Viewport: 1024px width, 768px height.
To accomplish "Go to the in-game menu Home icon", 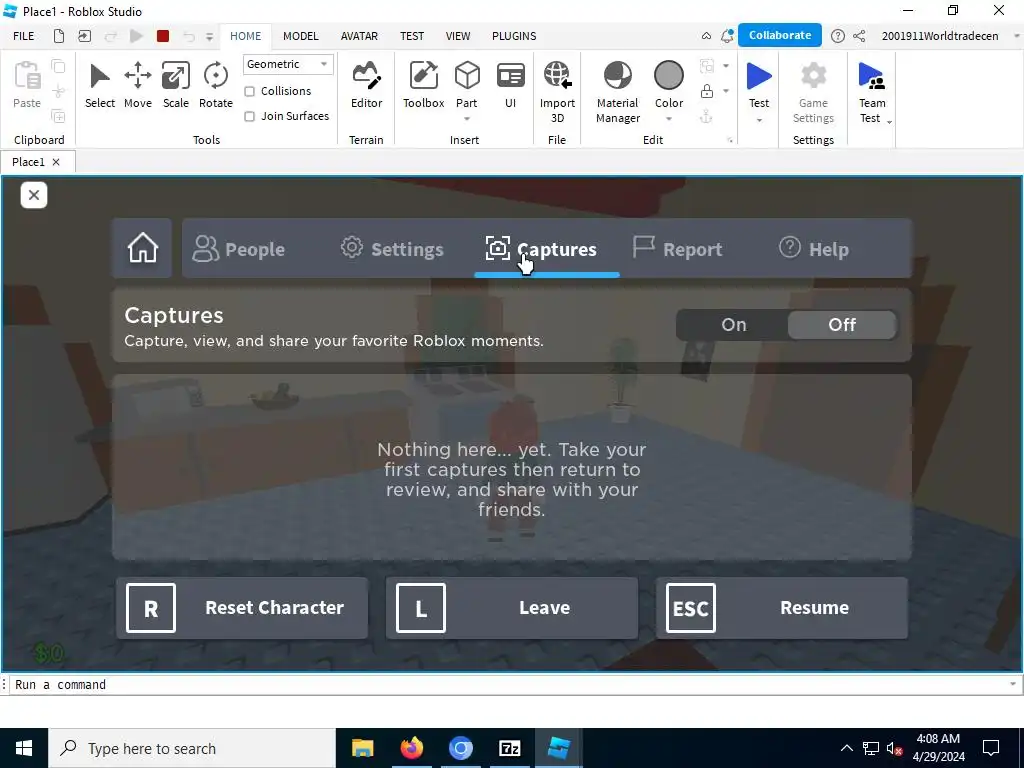I will (x=142, y=248).
